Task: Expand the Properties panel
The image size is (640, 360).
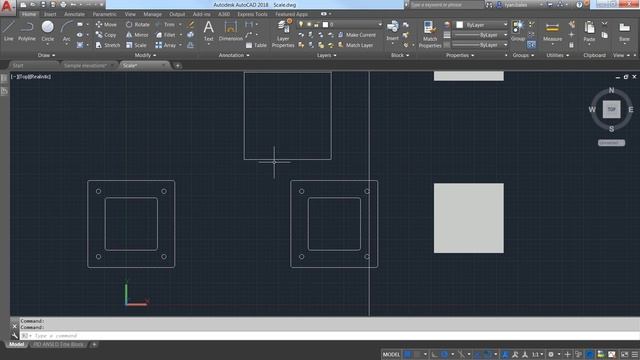Action: tap(460, 55)
